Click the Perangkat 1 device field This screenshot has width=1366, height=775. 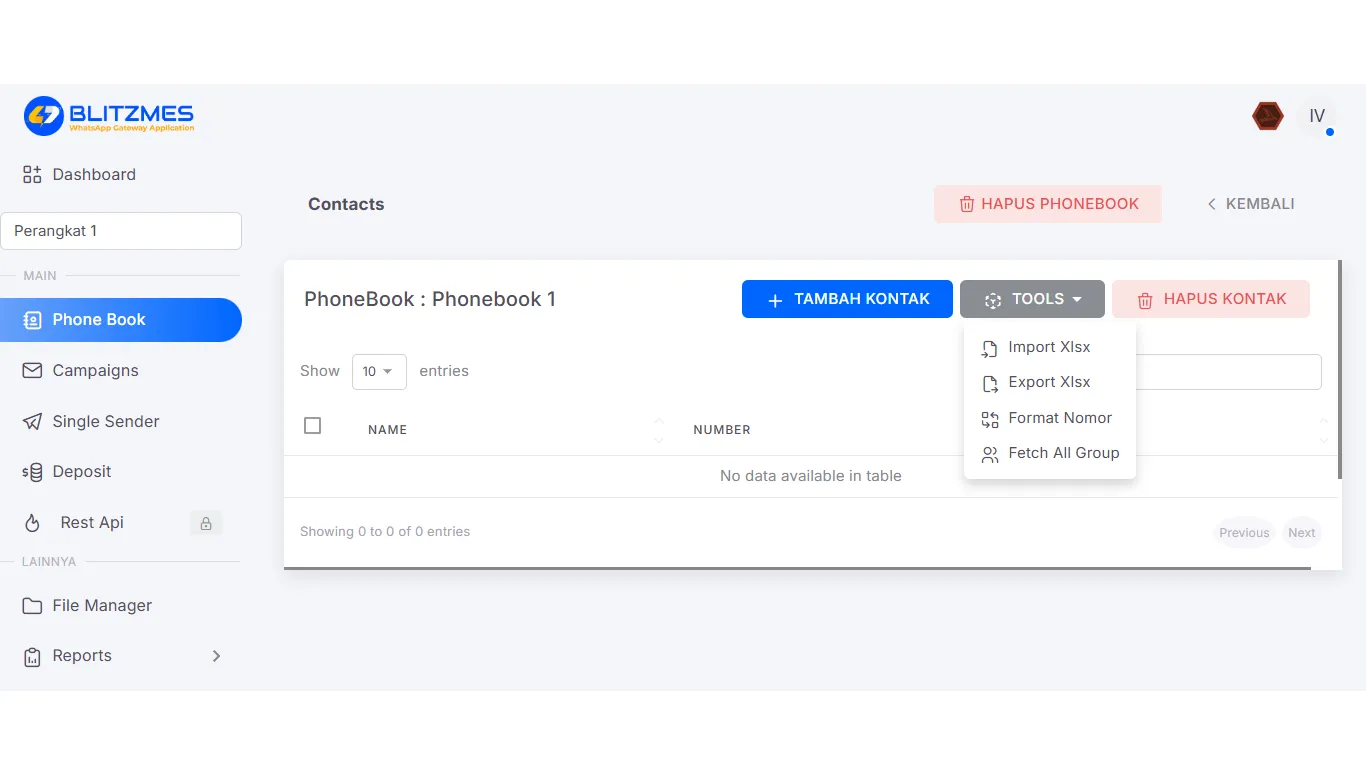point(121,231)
